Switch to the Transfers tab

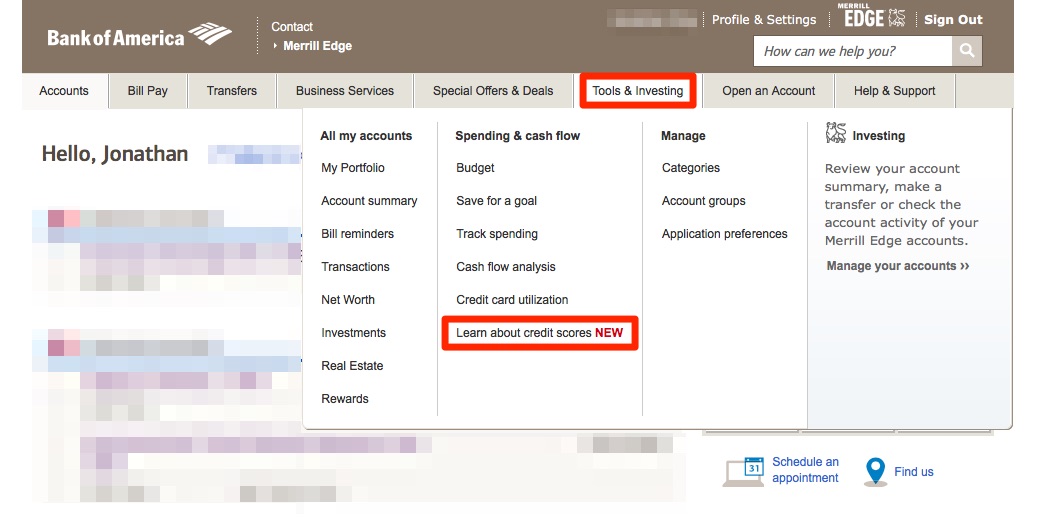[232, 91]
